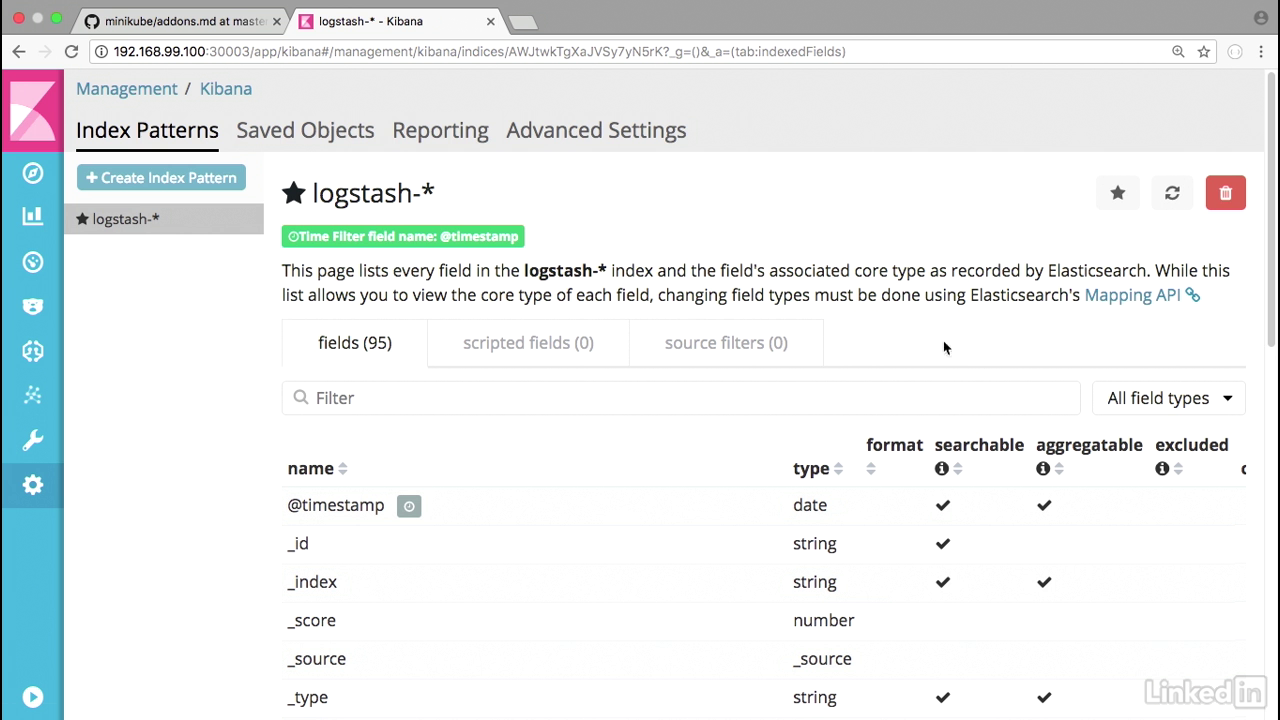Select the logstash-* pattern in the list

coord(164,219)
